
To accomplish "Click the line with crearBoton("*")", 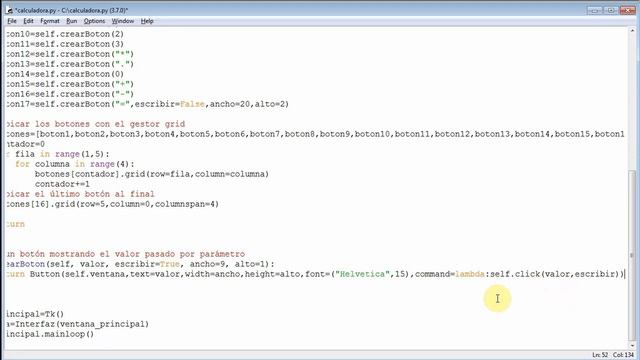I will [70, 54].
